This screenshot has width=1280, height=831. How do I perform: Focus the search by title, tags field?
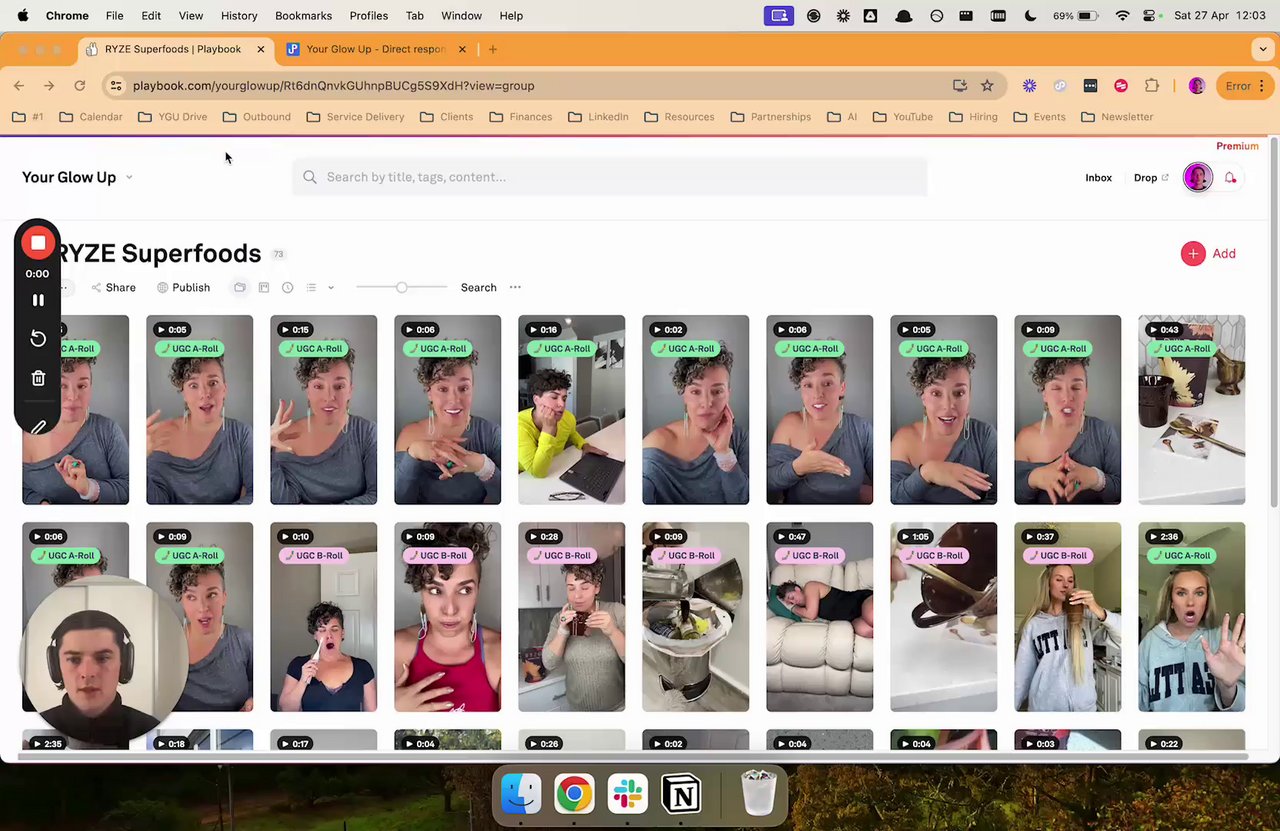point(610,177)
